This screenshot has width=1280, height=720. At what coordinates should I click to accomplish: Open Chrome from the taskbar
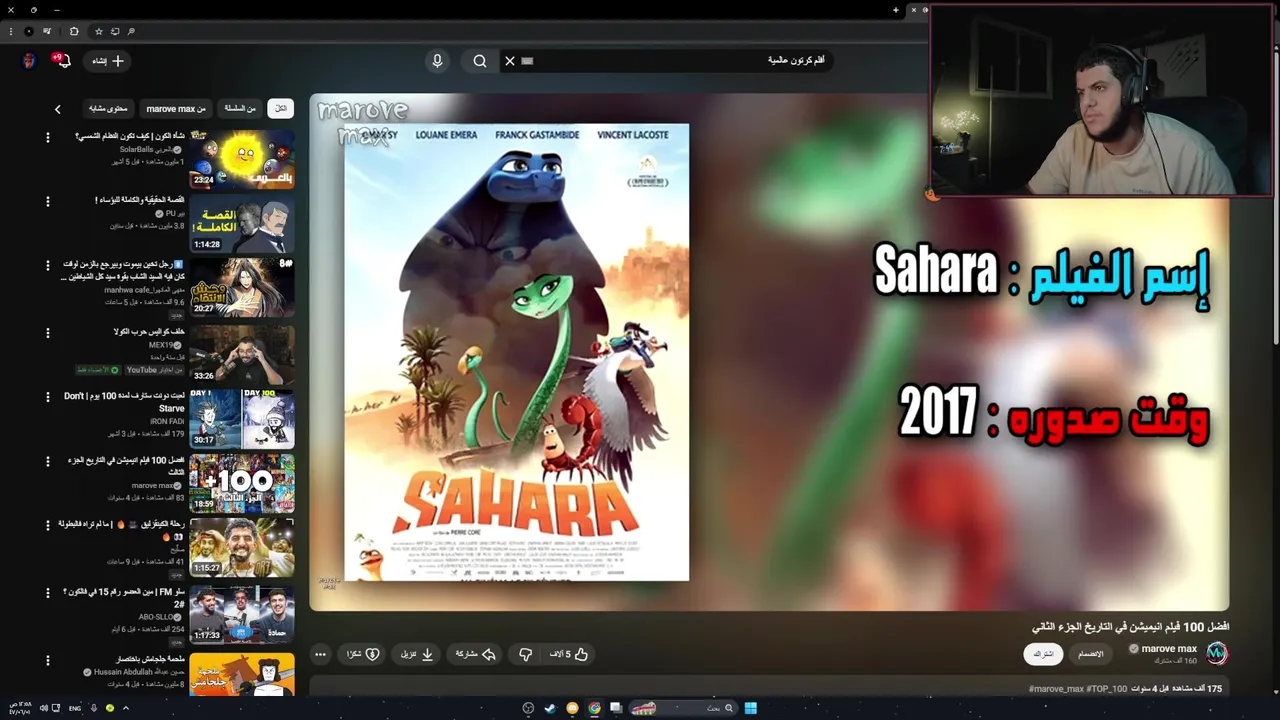coord(594,708)
